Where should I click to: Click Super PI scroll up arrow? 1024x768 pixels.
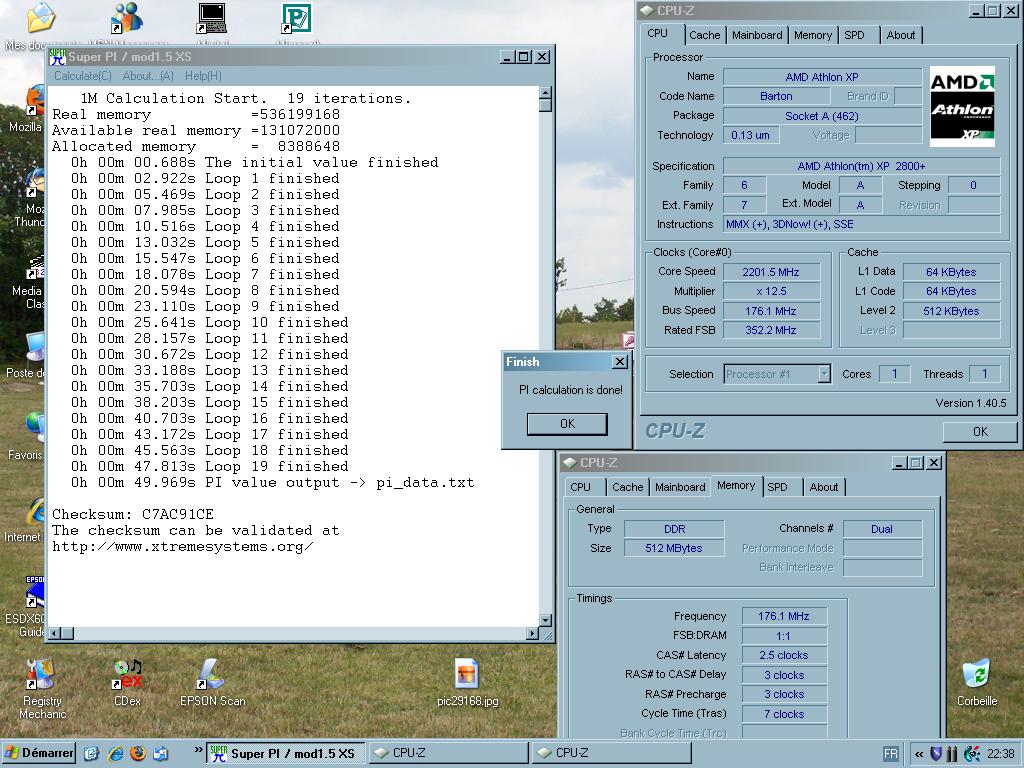point(545,93)
